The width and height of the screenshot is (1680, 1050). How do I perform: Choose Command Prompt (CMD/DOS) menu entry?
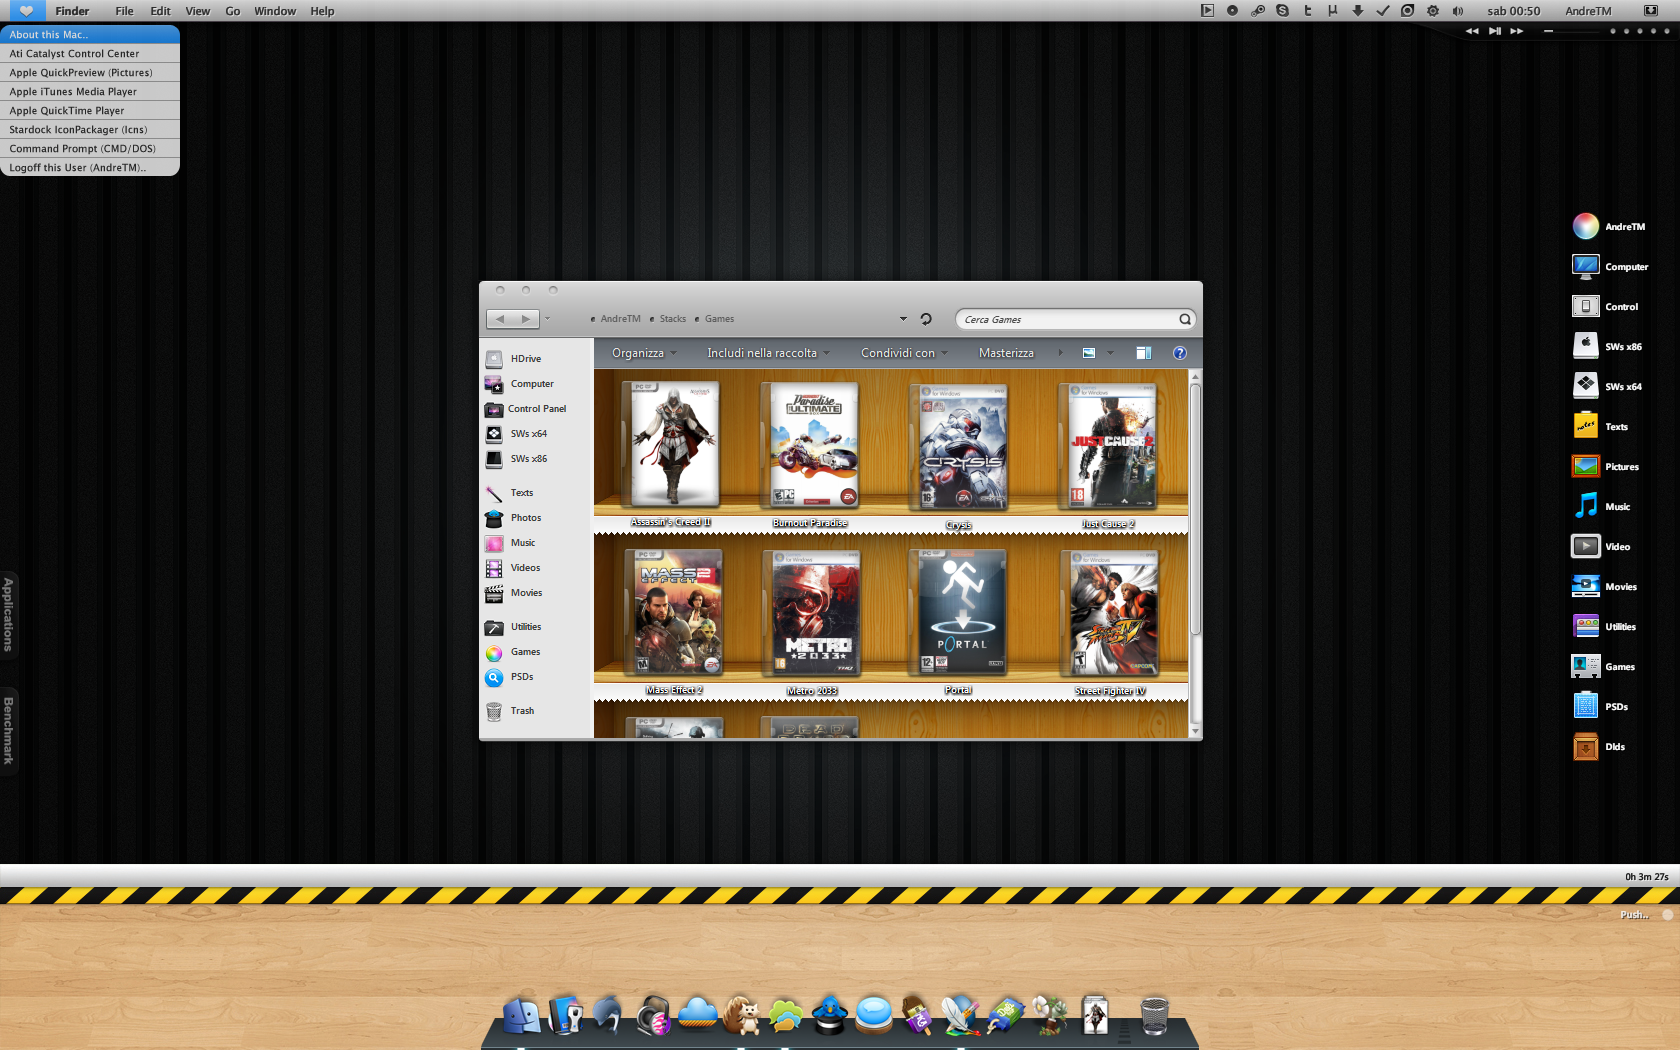coord(90,148)
